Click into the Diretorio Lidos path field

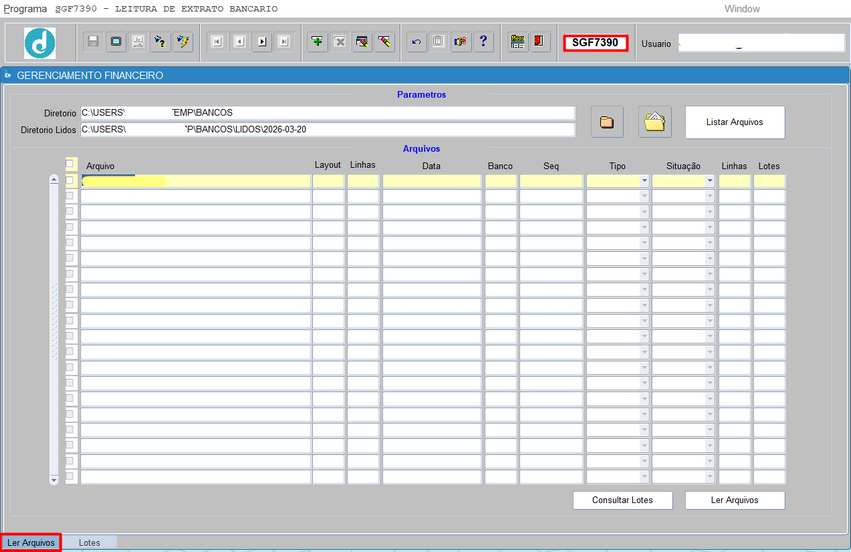[328, 129]
